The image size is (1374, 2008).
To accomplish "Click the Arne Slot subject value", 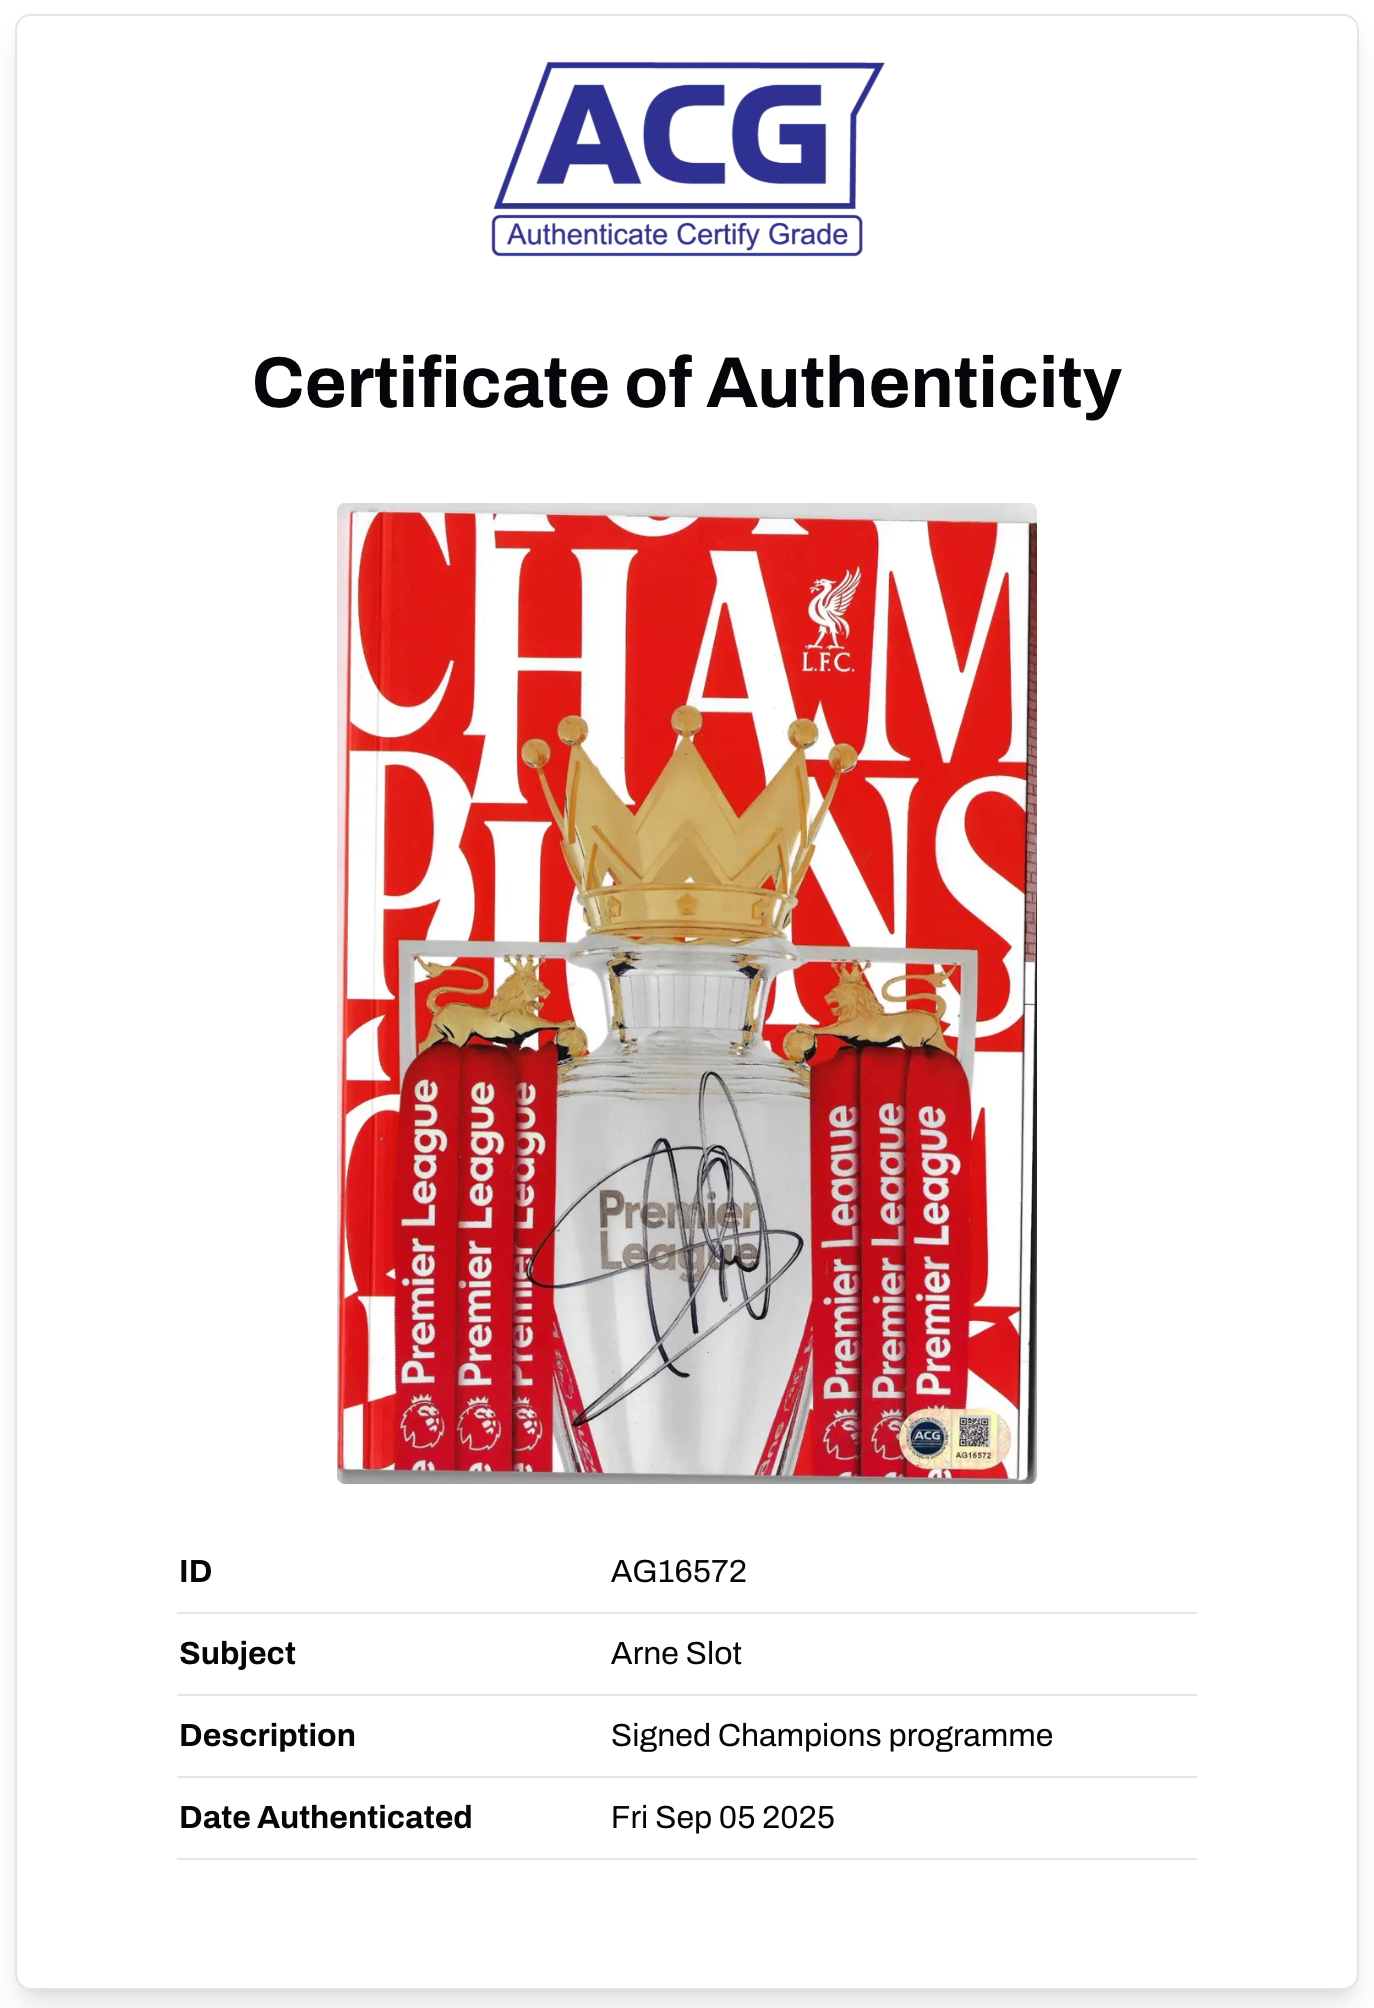I will click(676, 1653).
